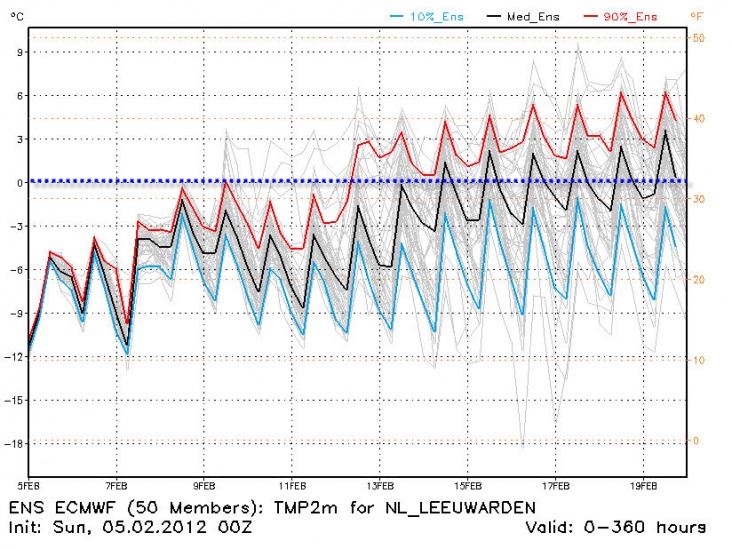This screenshot has height=549, width=732.
Task: Click the 0 value on Fahrenheit axis
Action: [x=696, y=441]
